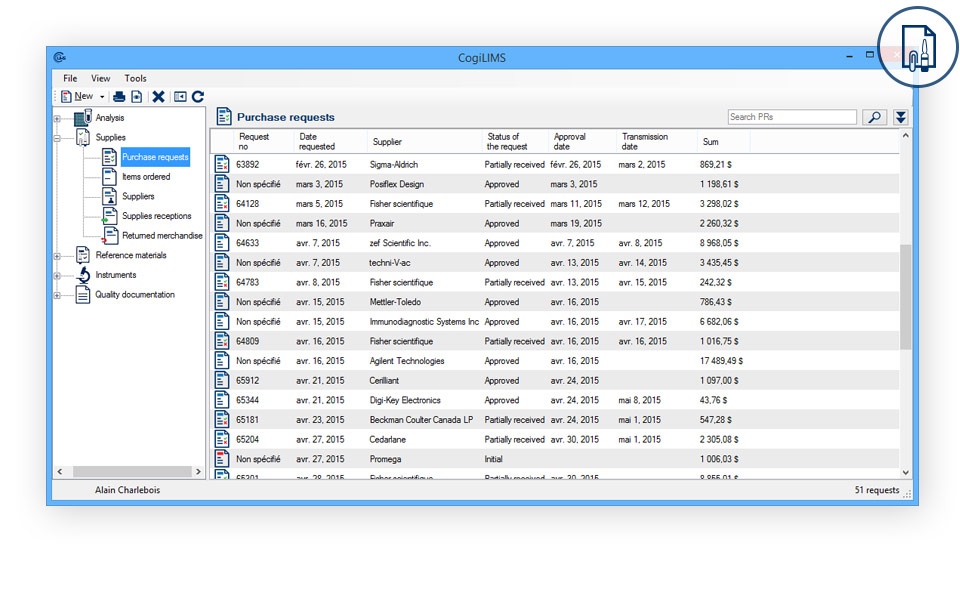Click the document icon of request 63892

pyautogui.click(x=223, y=164)
